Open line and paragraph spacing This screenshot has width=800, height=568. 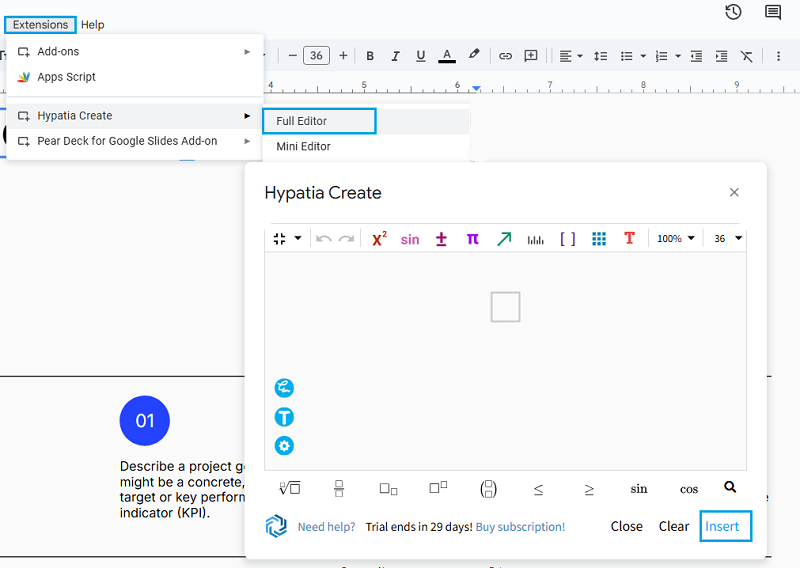[601, 56]
